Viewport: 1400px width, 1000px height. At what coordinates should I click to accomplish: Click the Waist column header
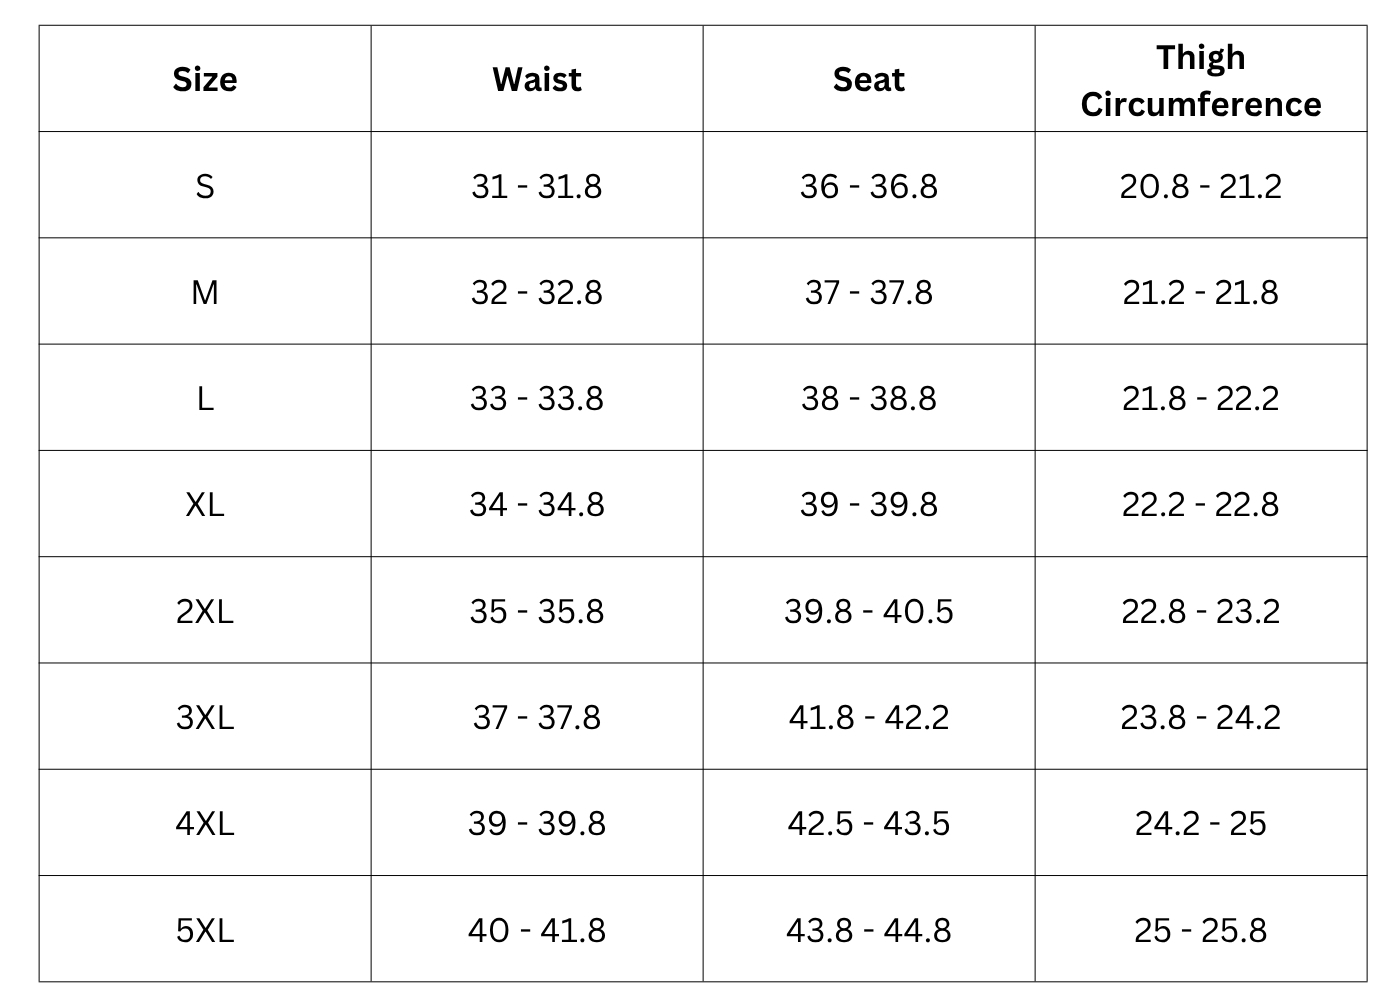[537, 80]
